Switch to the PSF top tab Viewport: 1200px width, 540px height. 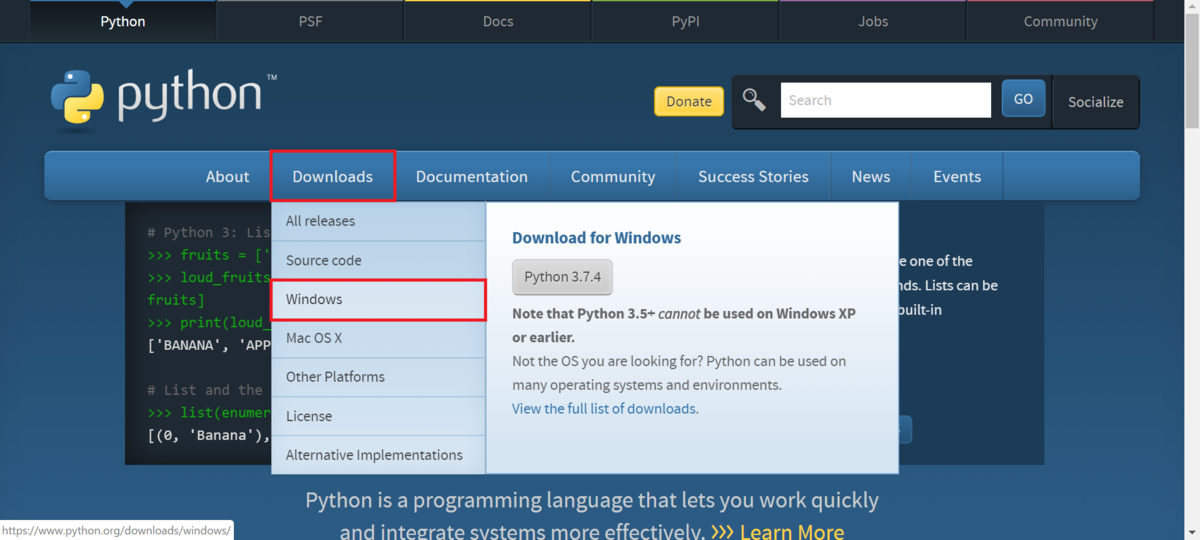(x=310, y=21)
